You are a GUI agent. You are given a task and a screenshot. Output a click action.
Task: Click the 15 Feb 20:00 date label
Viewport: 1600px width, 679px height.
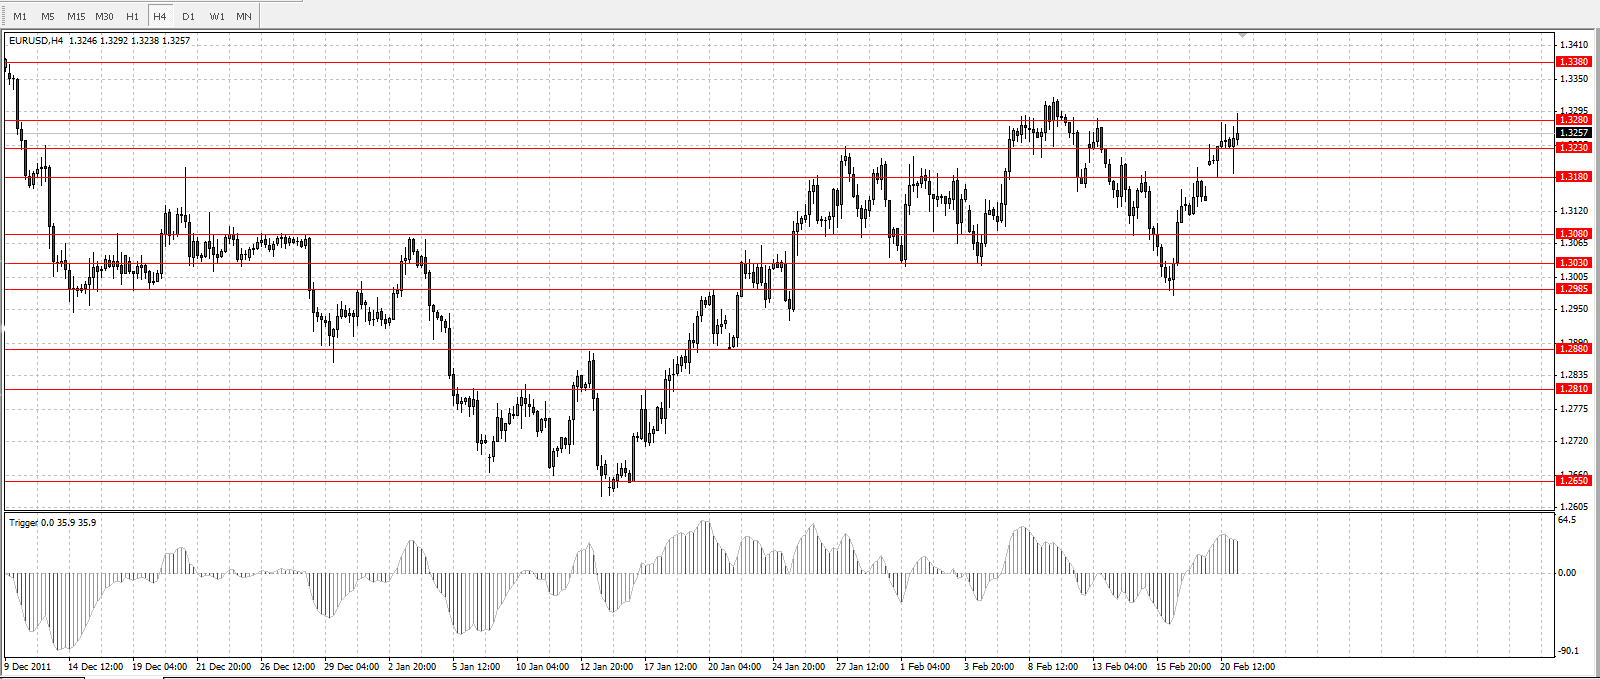tap(1184, 666)
